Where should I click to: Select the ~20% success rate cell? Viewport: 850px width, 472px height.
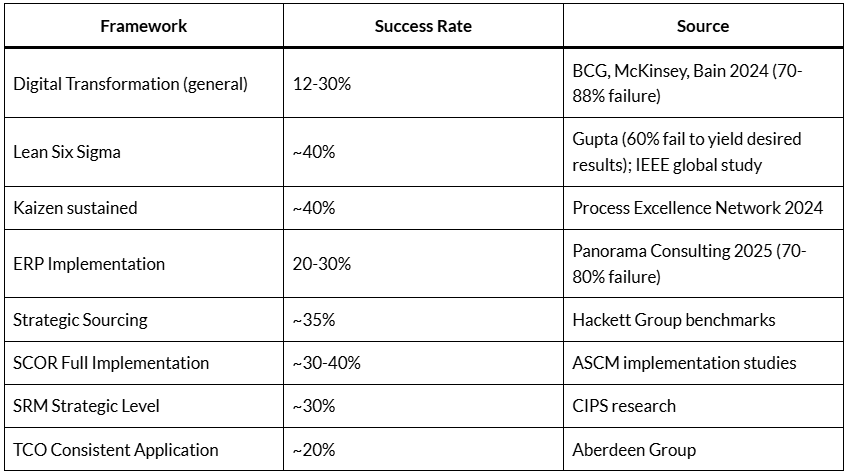tap(312, 449)
